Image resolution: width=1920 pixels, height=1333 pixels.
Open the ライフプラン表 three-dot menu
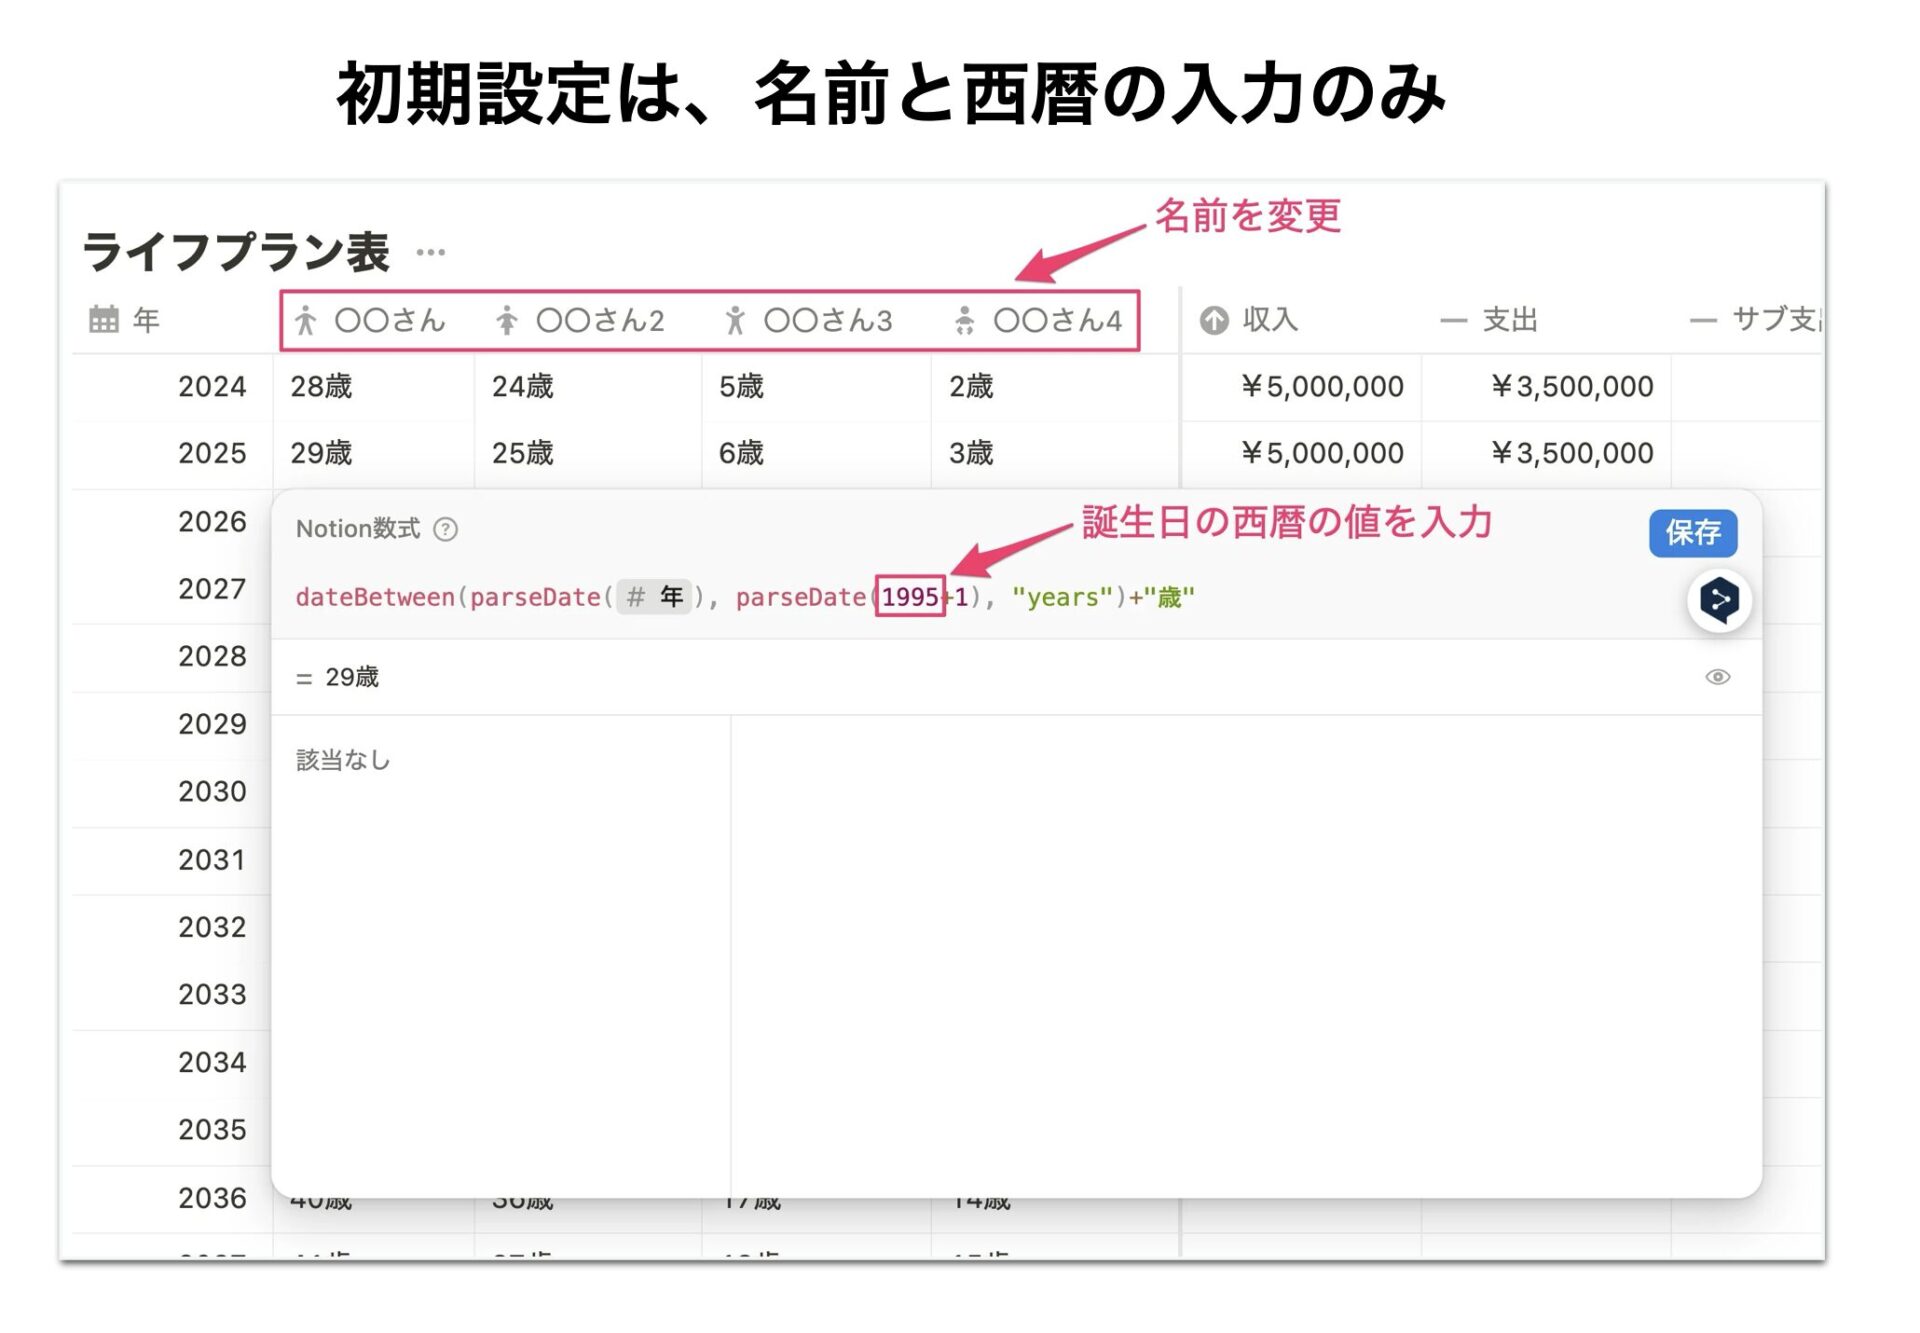(x=430, y=252)
